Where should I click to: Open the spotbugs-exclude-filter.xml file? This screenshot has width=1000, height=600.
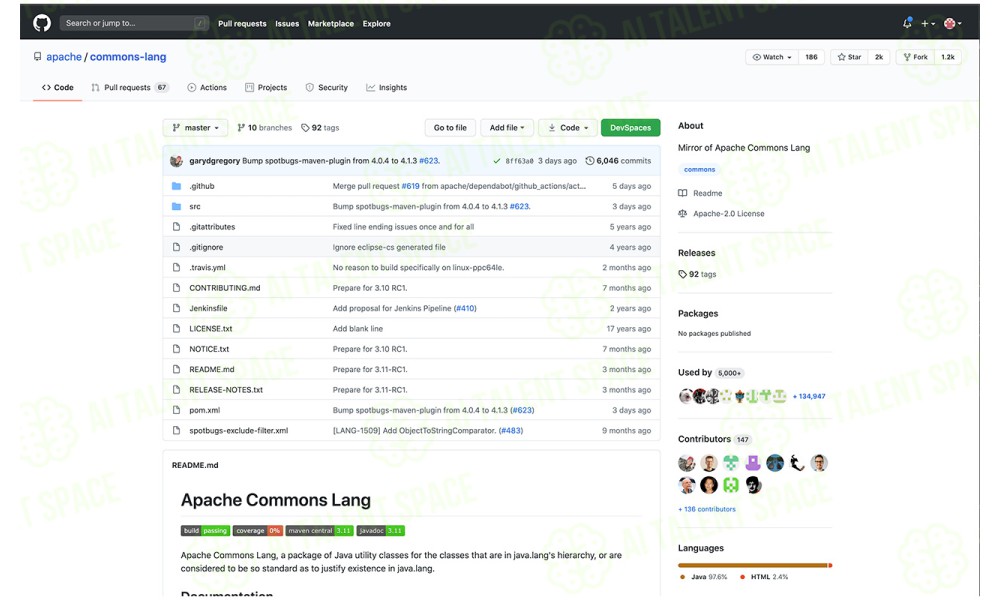pyautogui.click(x=239, y=431)
